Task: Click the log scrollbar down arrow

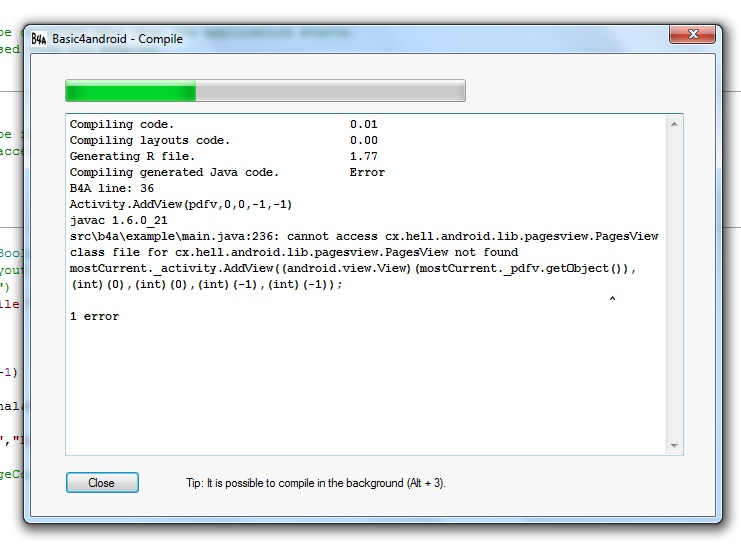Action: (674, 446)
